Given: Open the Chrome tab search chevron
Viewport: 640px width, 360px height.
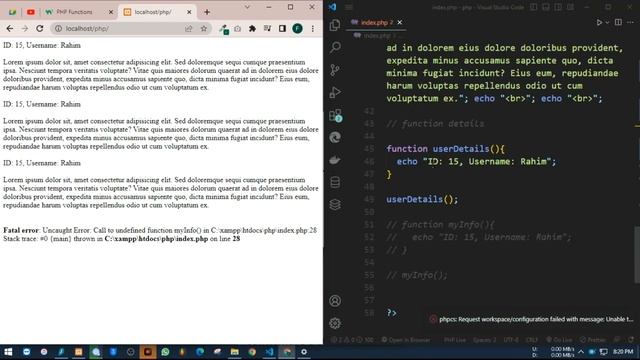Looking at the screenshot, I should (247, 7).
